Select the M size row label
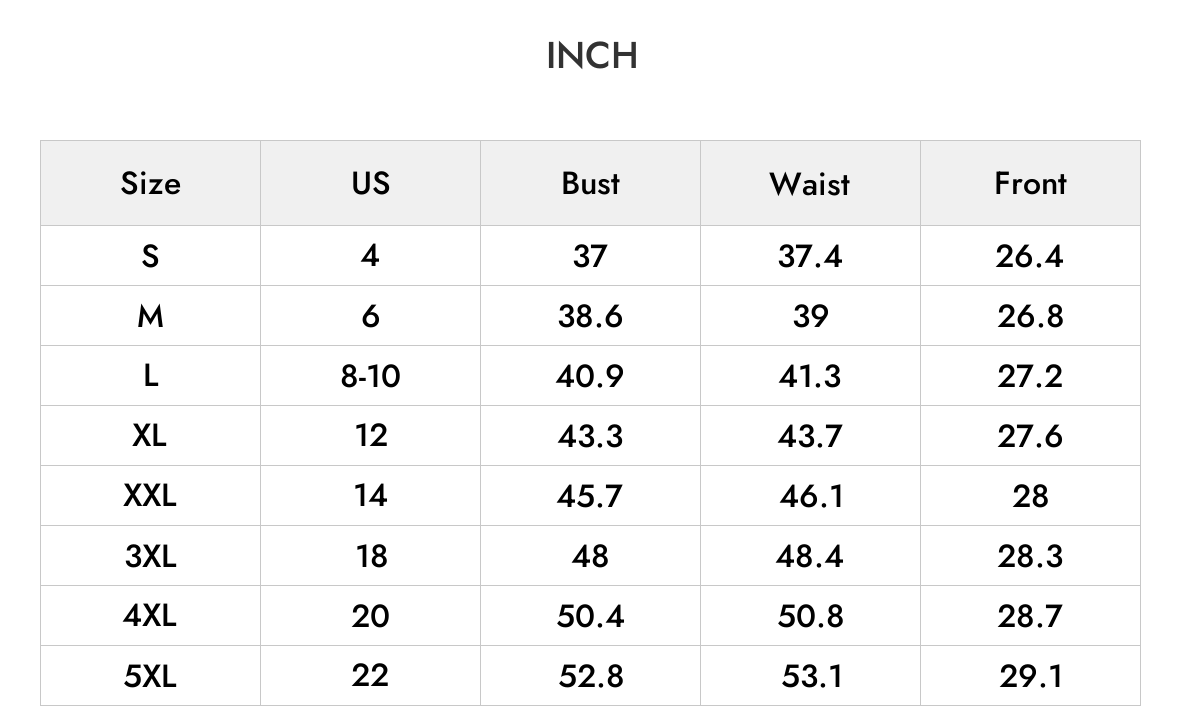 [151, 316]
